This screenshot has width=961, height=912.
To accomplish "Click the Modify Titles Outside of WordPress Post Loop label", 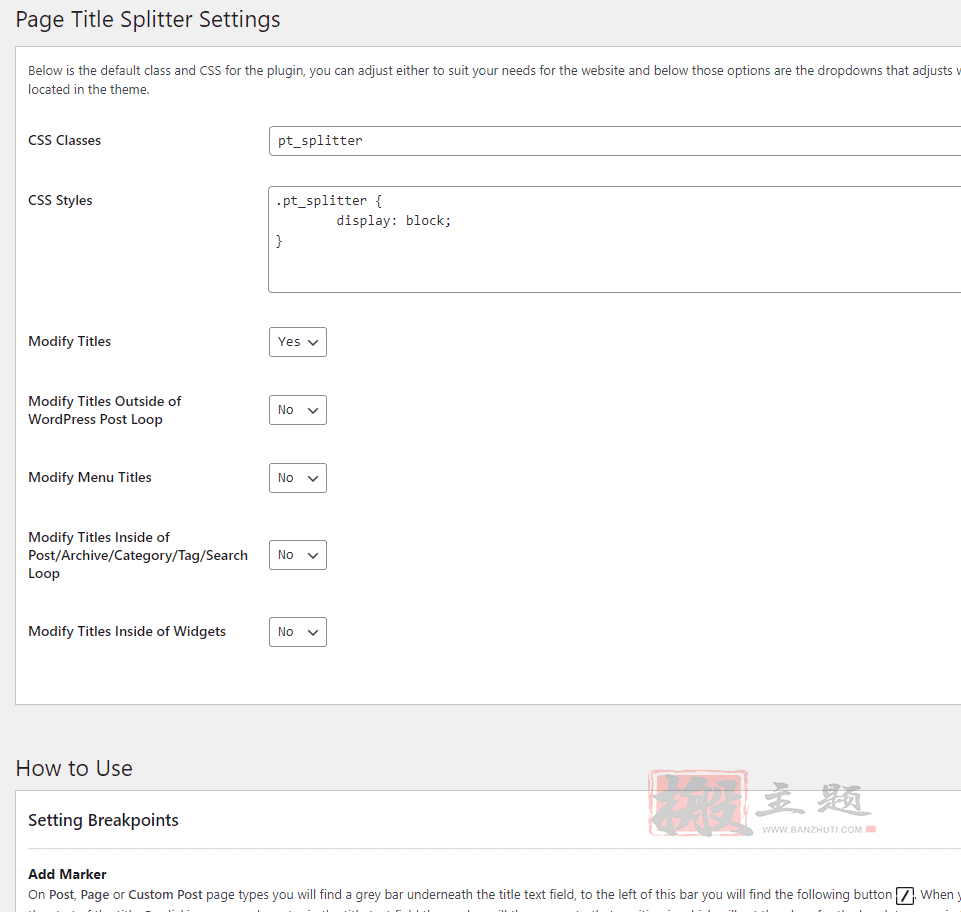I will point(105,410).
